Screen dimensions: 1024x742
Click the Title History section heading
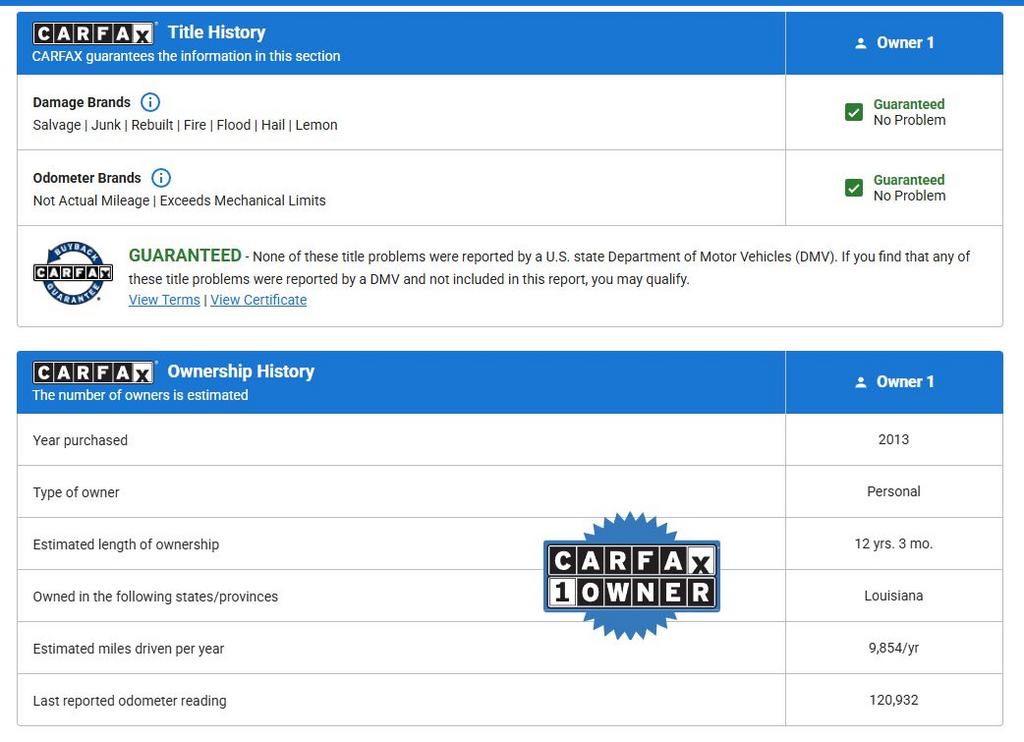(216, 32)
